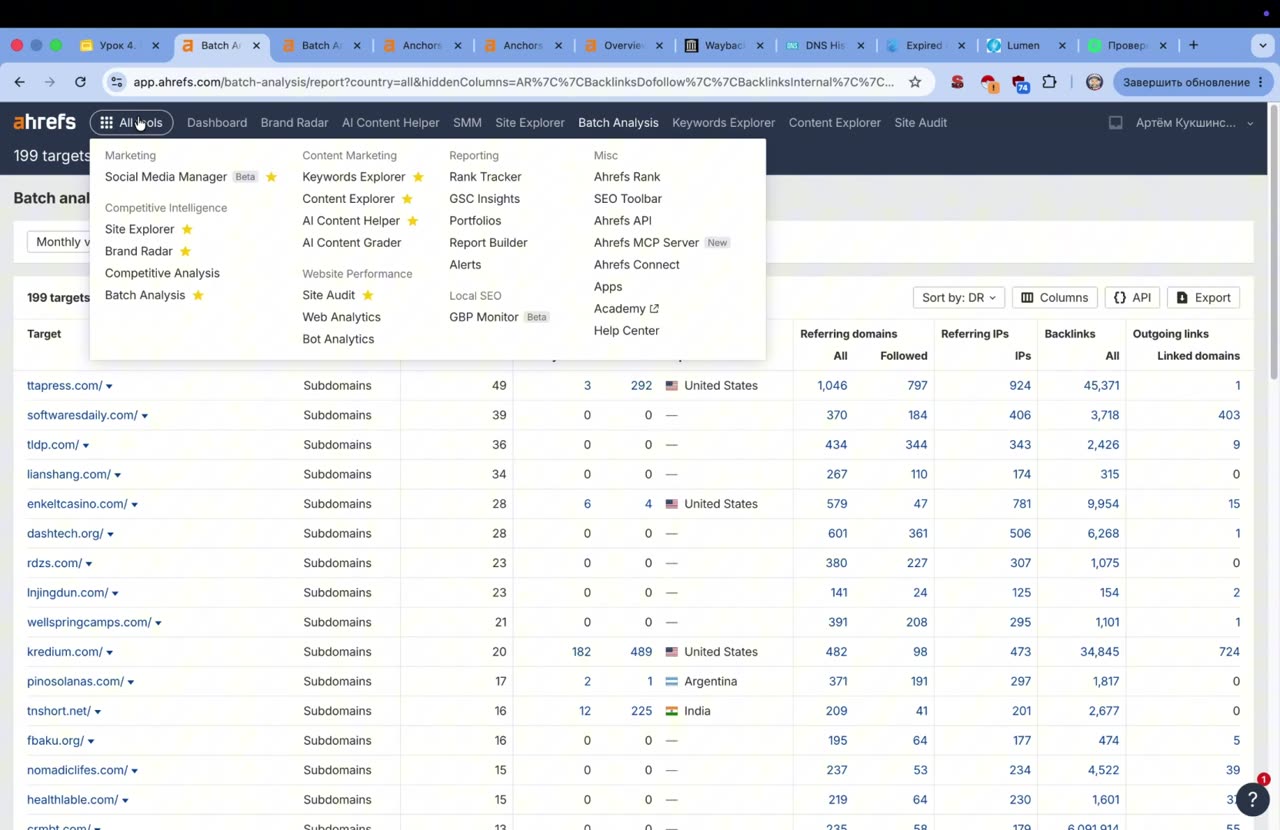The width and height of the screenshot is (1280, 830).
Task: Open Rank Tracker from the menu
Action: point(485,177)
